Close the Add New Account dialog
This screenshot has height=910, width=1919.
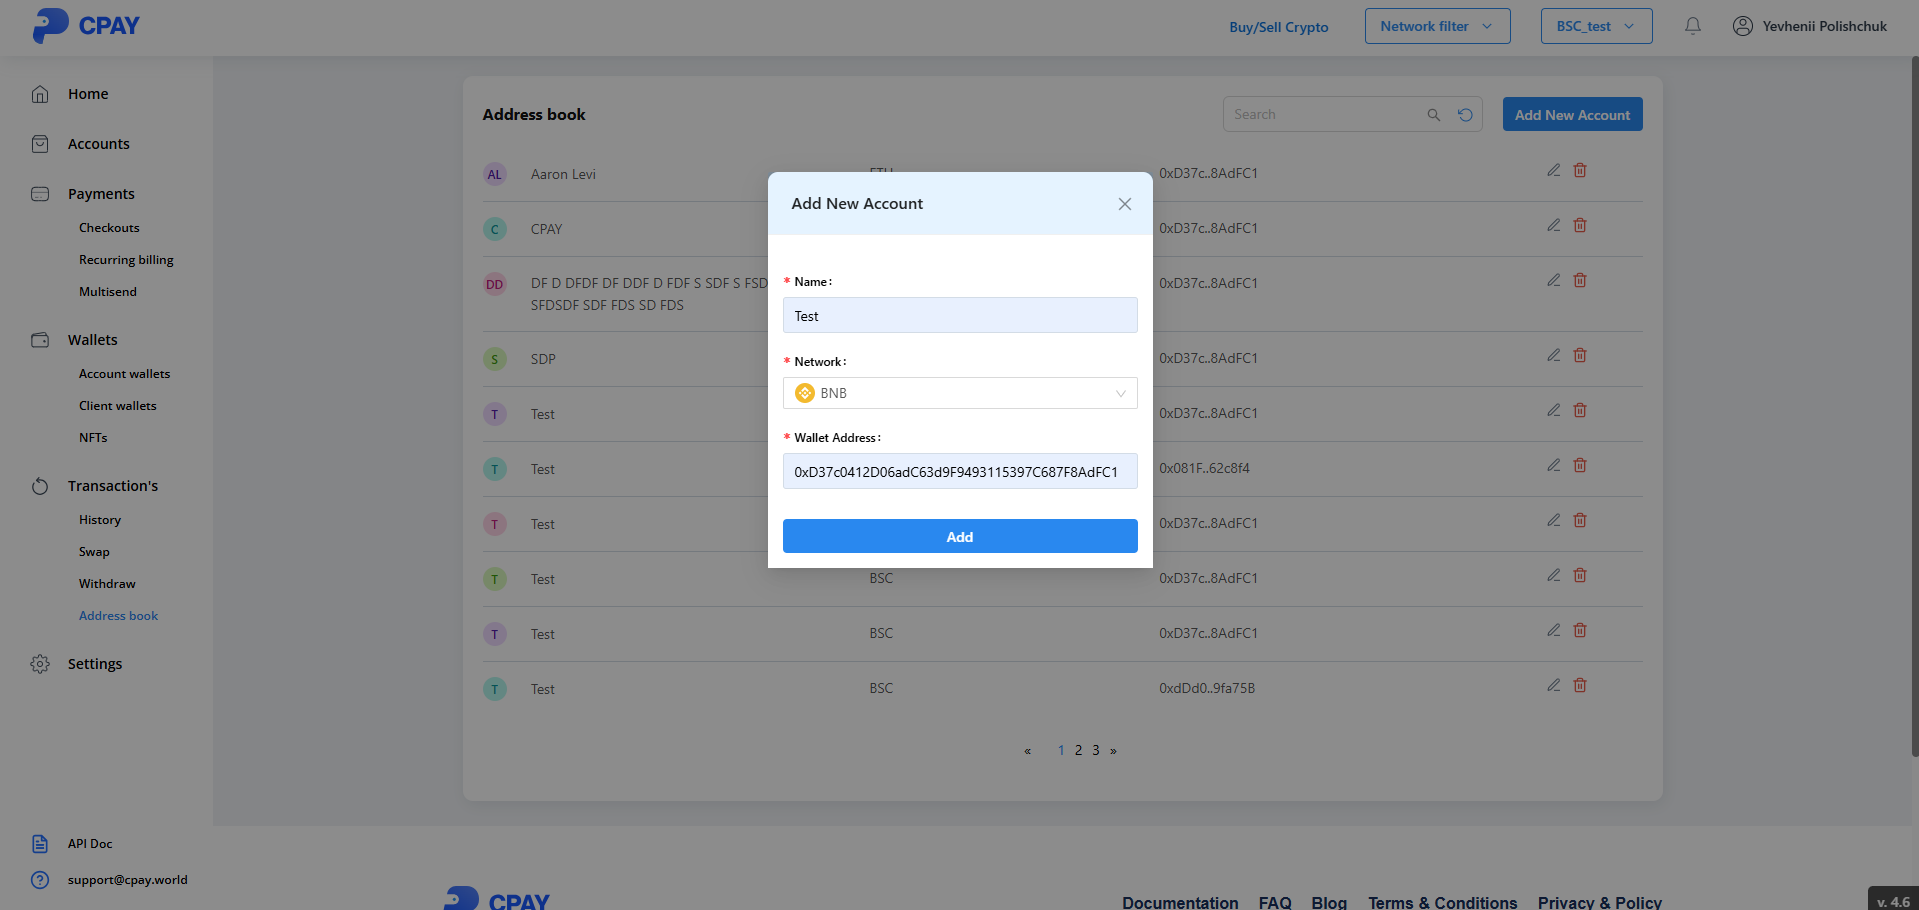(1124, 204)
